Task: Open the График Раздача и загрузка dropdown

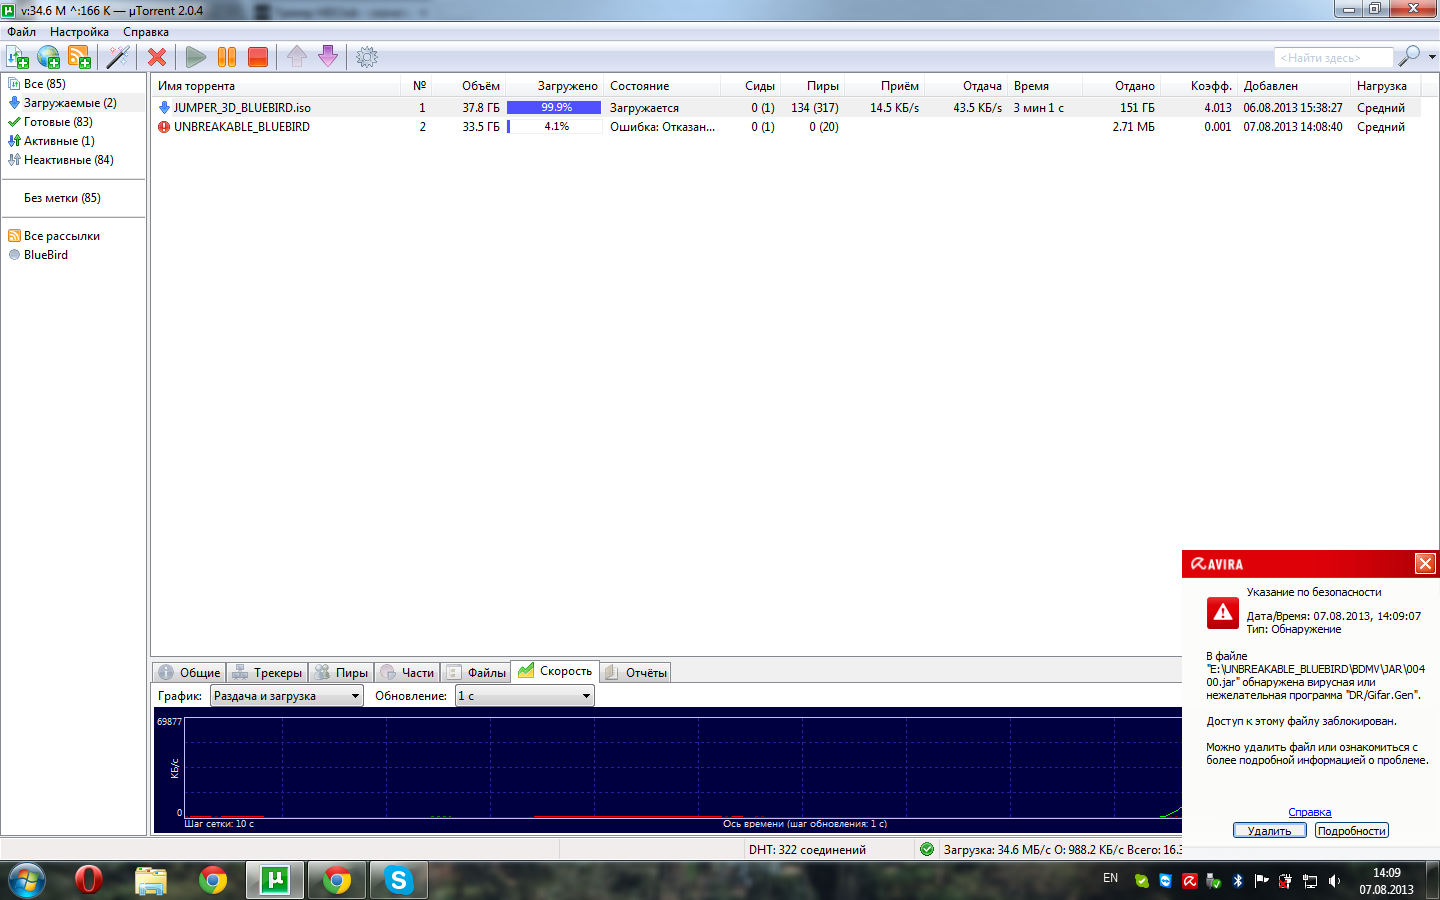Action: [286, 696]
